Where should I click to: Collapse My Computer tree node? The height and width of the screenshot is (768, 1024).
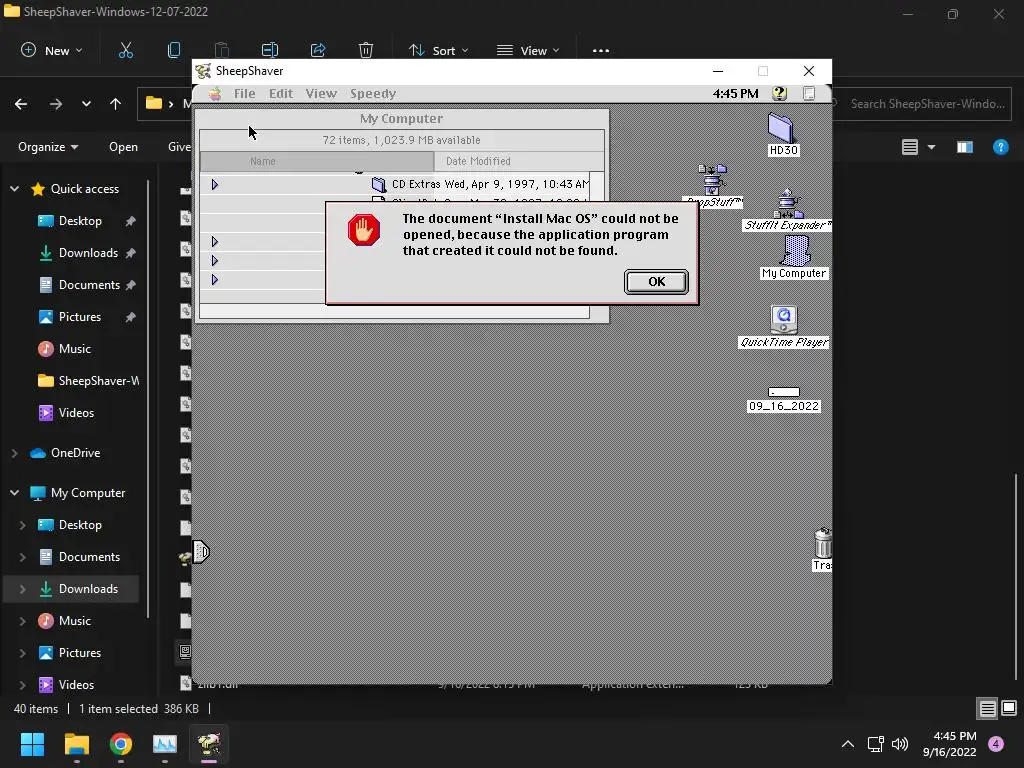pyautogui.click(x=14, y=492)
